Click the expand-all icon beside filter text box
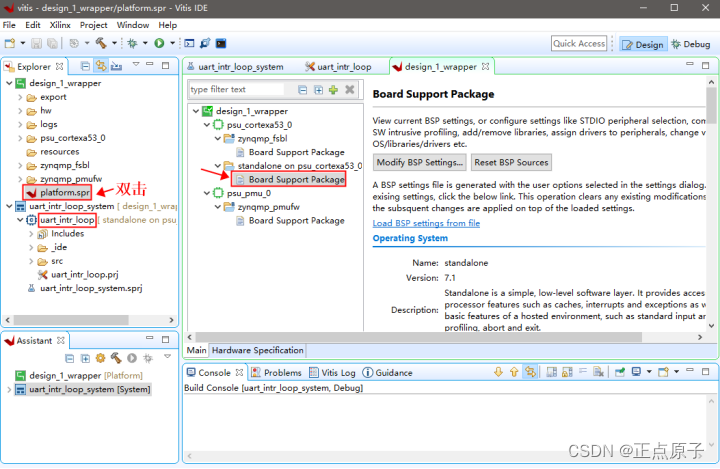This screenshot has width=720, height=469. [x=318, y=90]
